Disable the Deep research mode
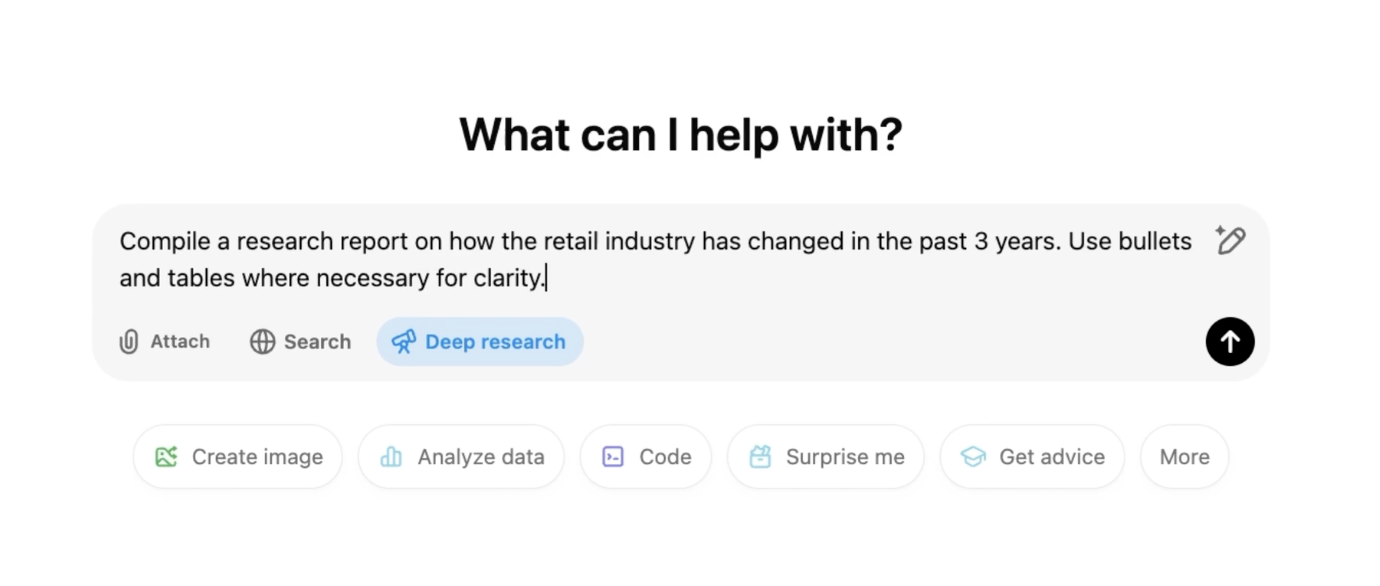 point(480,341)
